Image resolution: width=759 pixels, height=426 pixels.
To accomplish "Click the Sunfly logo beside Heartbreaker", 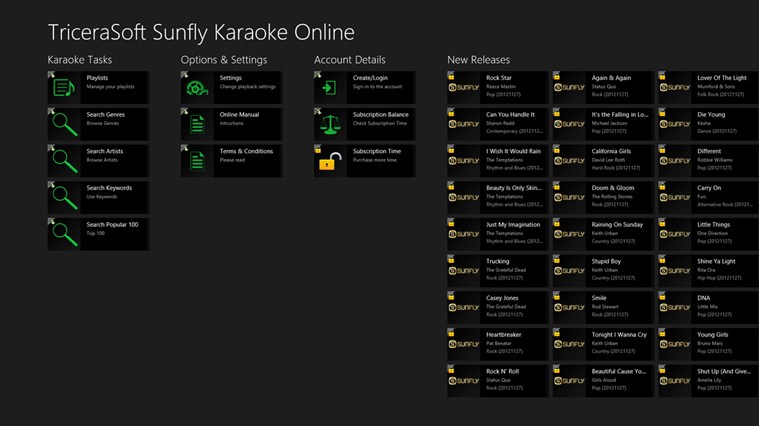I will [x=464, y=344].
